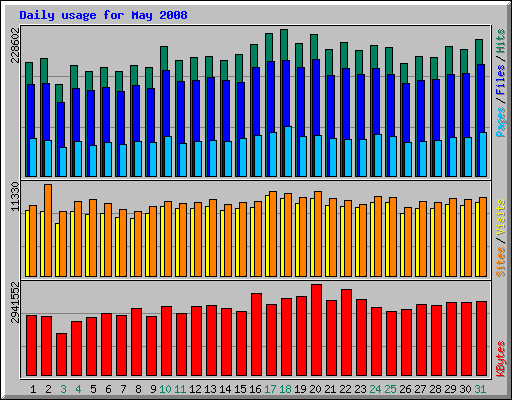This screenshot has height=400, width=512.
Task: Click green day label 17
Action: point(270,389)
